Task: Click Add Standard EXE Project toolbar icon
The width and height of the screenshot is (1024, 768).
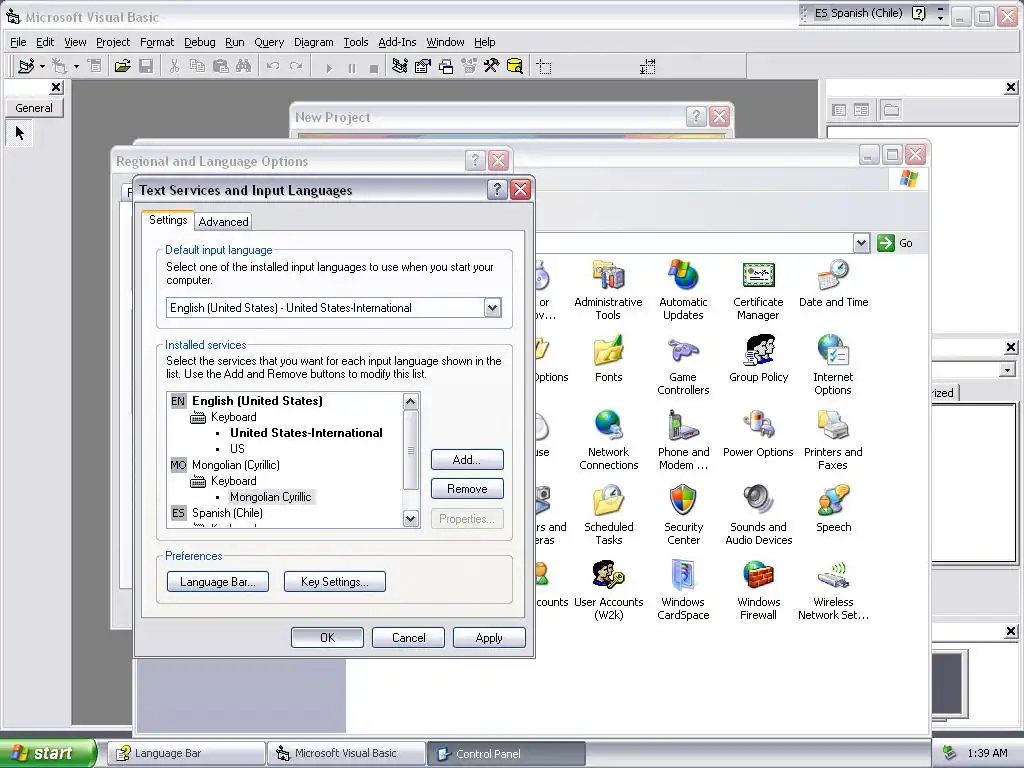Action: coord(26,66)
